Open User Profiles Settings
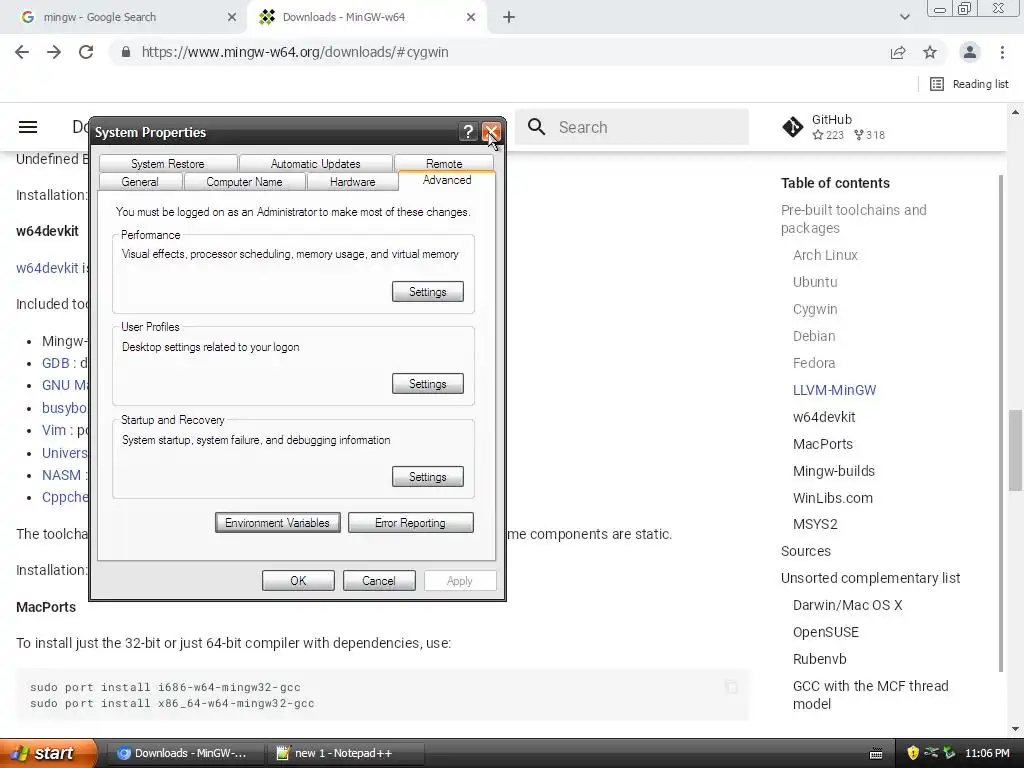The image size is (1024, 768). click(428, 384)
